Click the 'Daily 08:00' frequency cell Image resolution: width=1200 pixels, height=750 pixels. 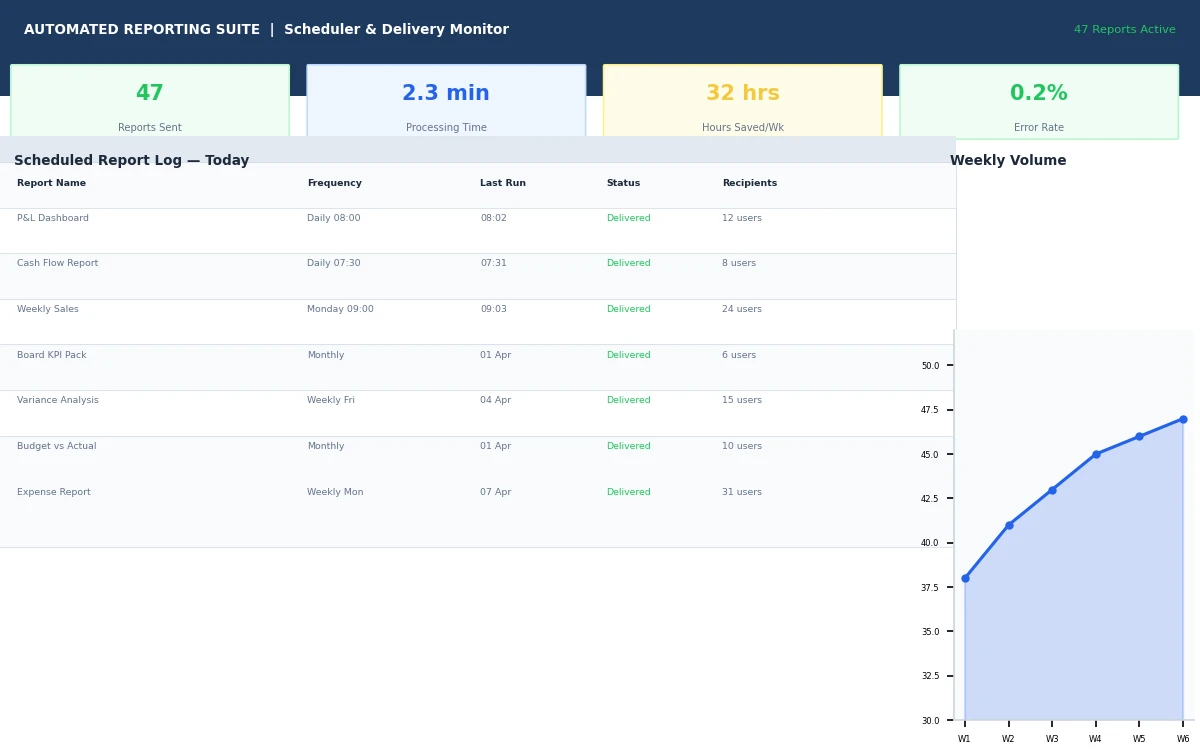pos(334,218)
